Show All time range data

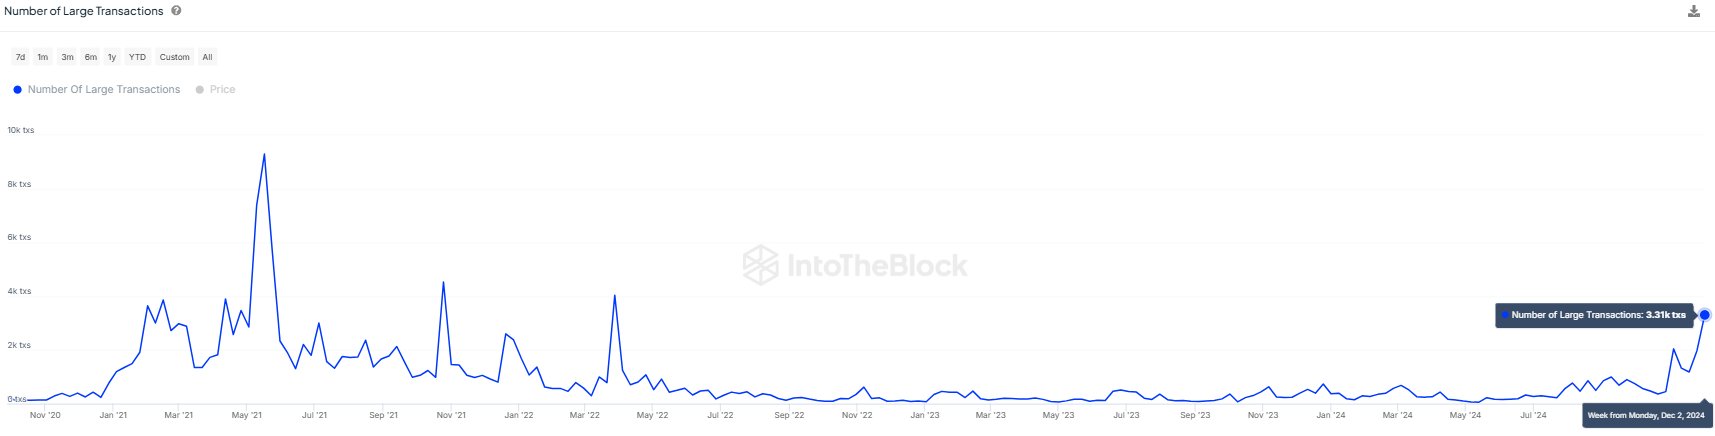(x=208, y=57)
